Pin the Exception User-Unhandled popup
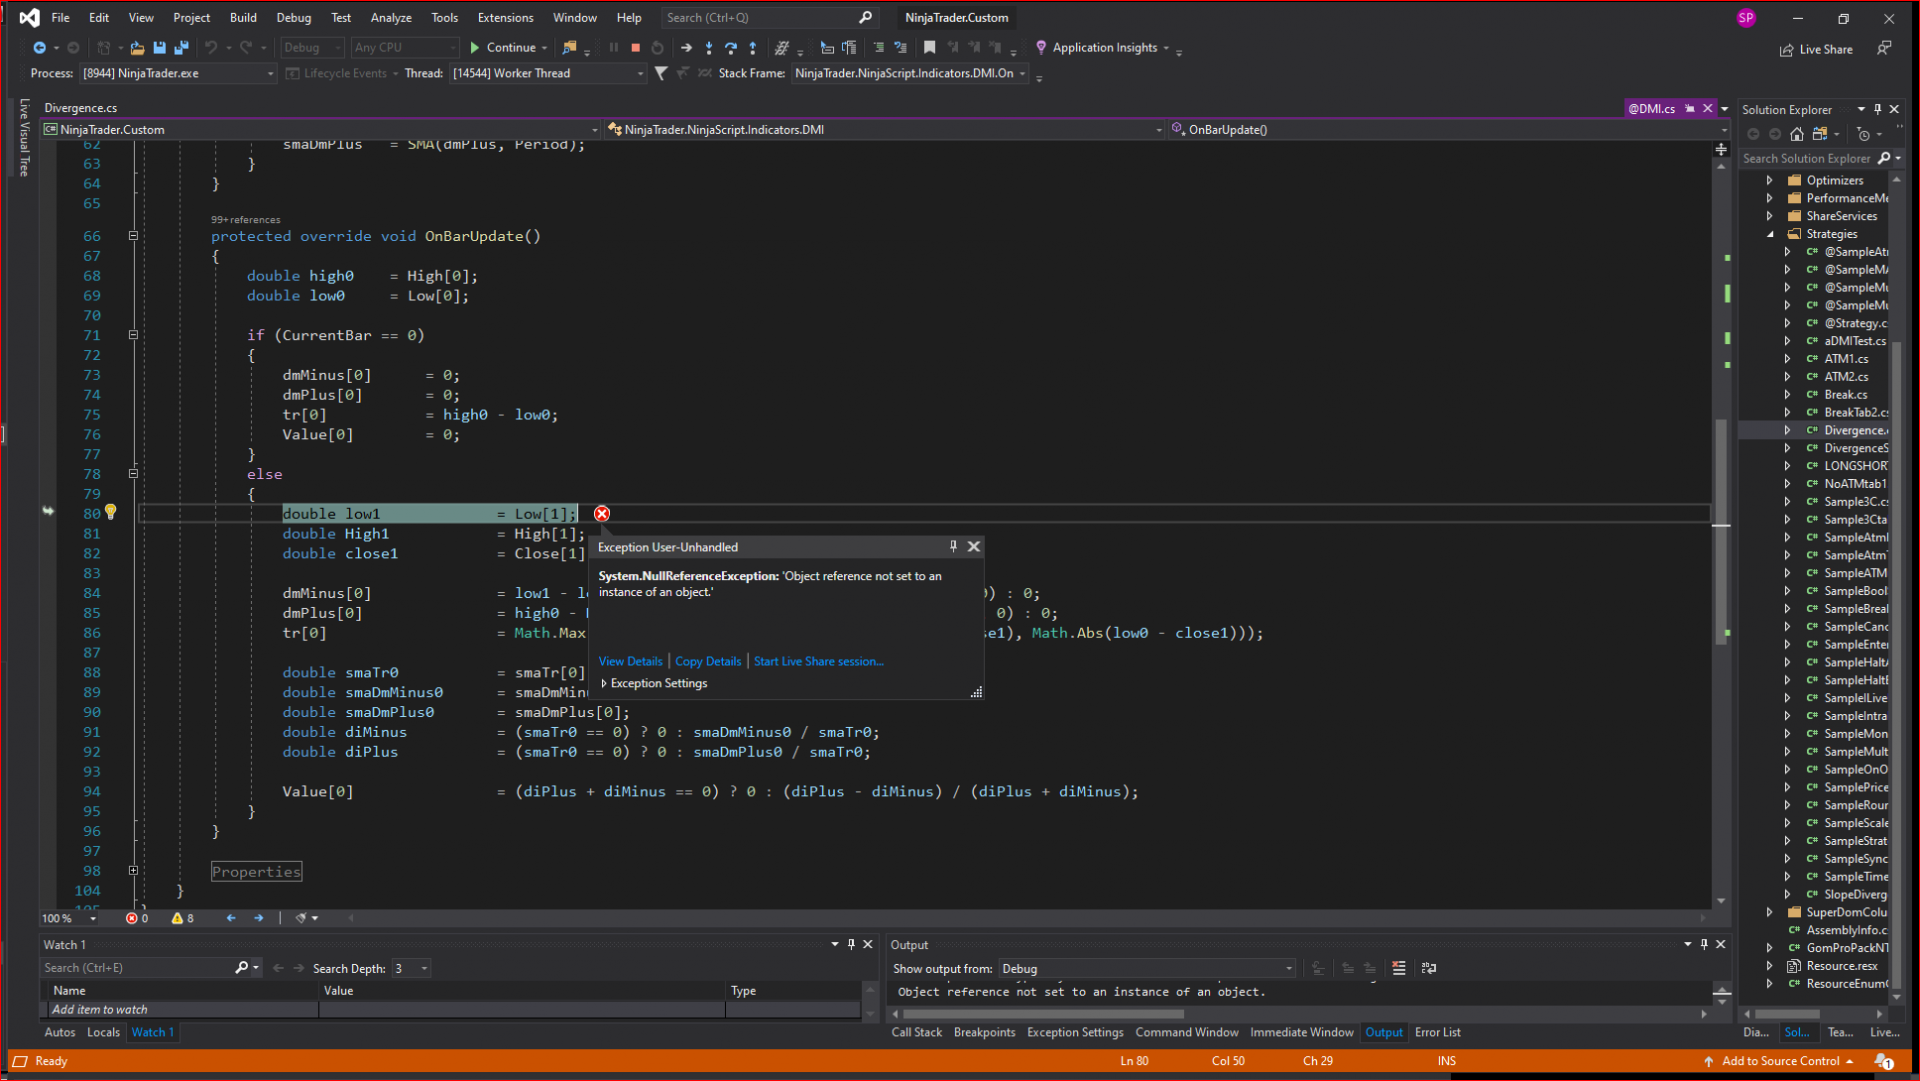Screen dimensions: 1920x1081 (x=953, y=547)
